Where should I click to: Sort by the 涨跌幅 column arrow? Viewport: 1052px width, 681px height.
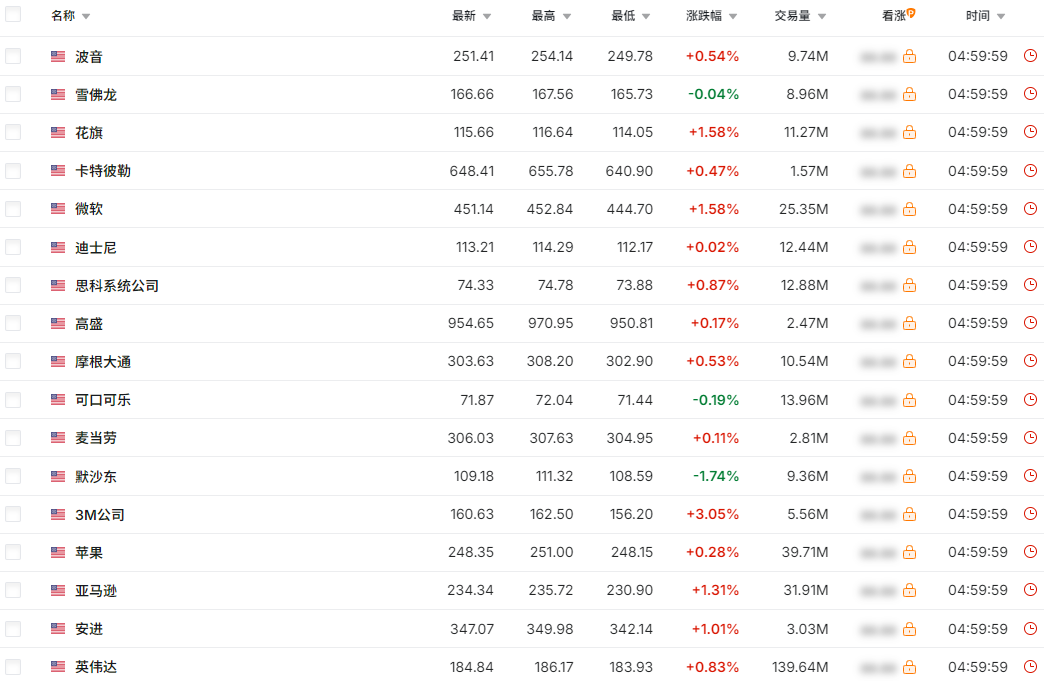pos(732,17)
